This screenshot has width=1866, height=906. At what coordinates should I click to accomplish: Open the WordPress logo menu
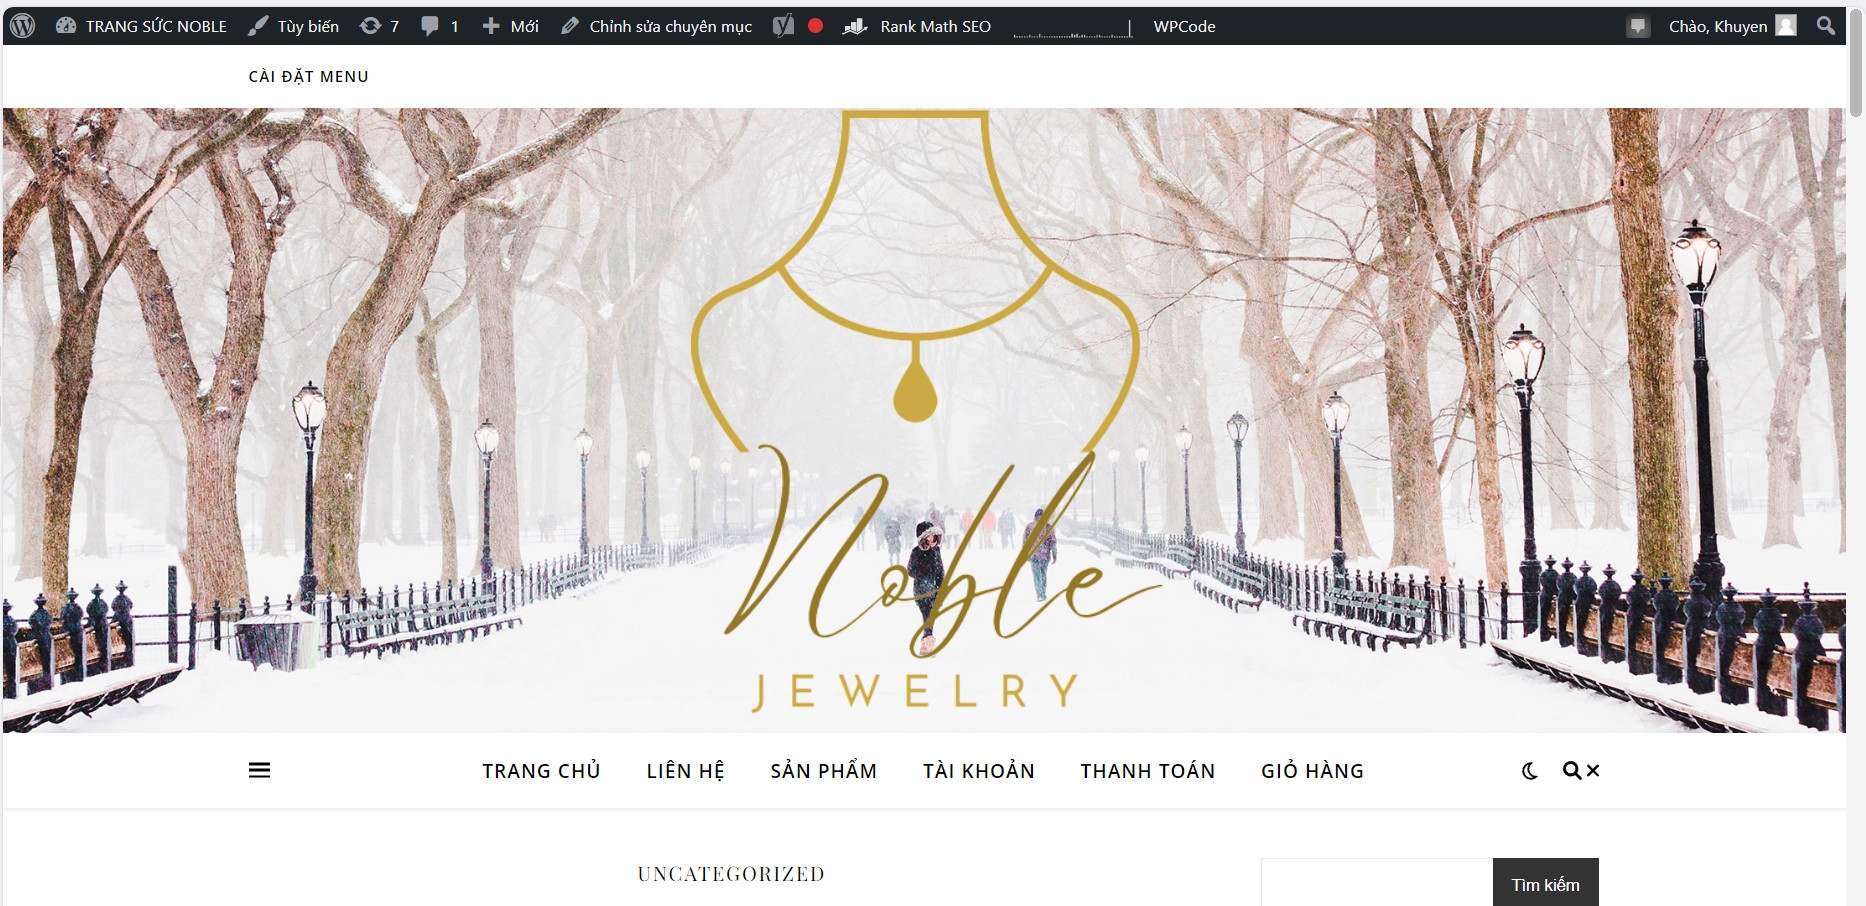pyautogui.click(x=22, y=26)
